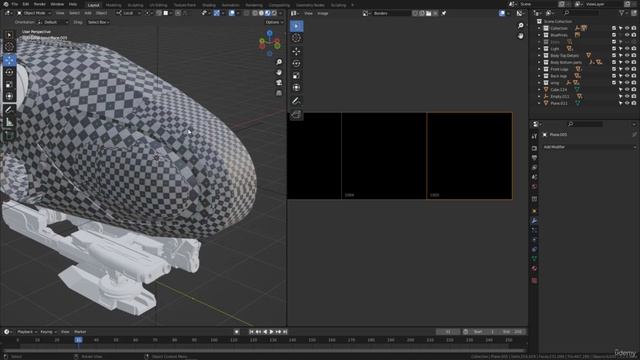Click the navigation axis gizmo
The width and height of the screenshot is (640, 360).
coord(269,42)
